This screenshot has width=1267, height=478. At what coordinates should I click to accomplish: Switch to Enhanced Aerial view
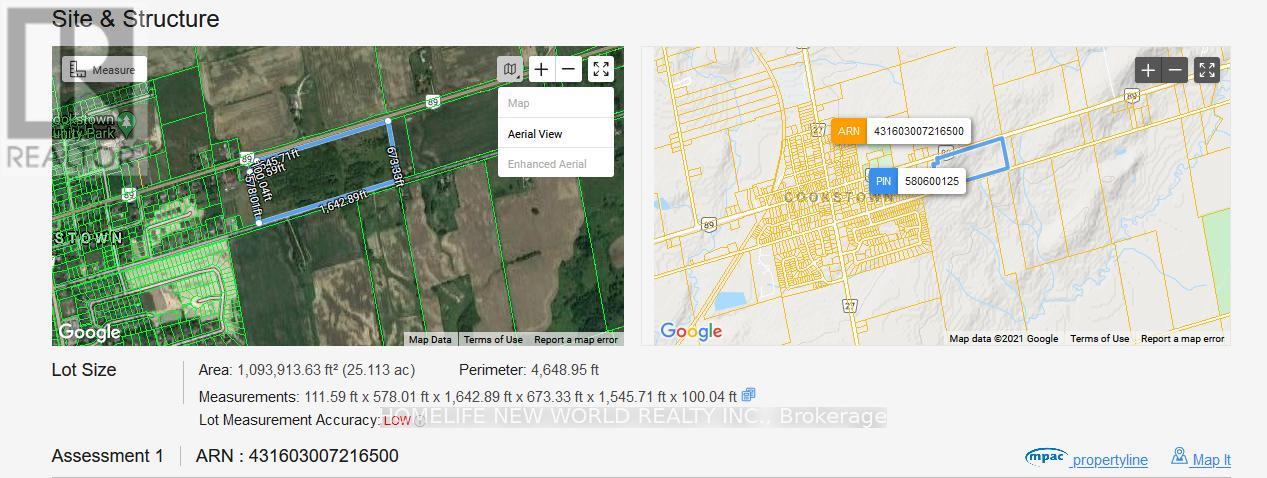click(547, 164)
